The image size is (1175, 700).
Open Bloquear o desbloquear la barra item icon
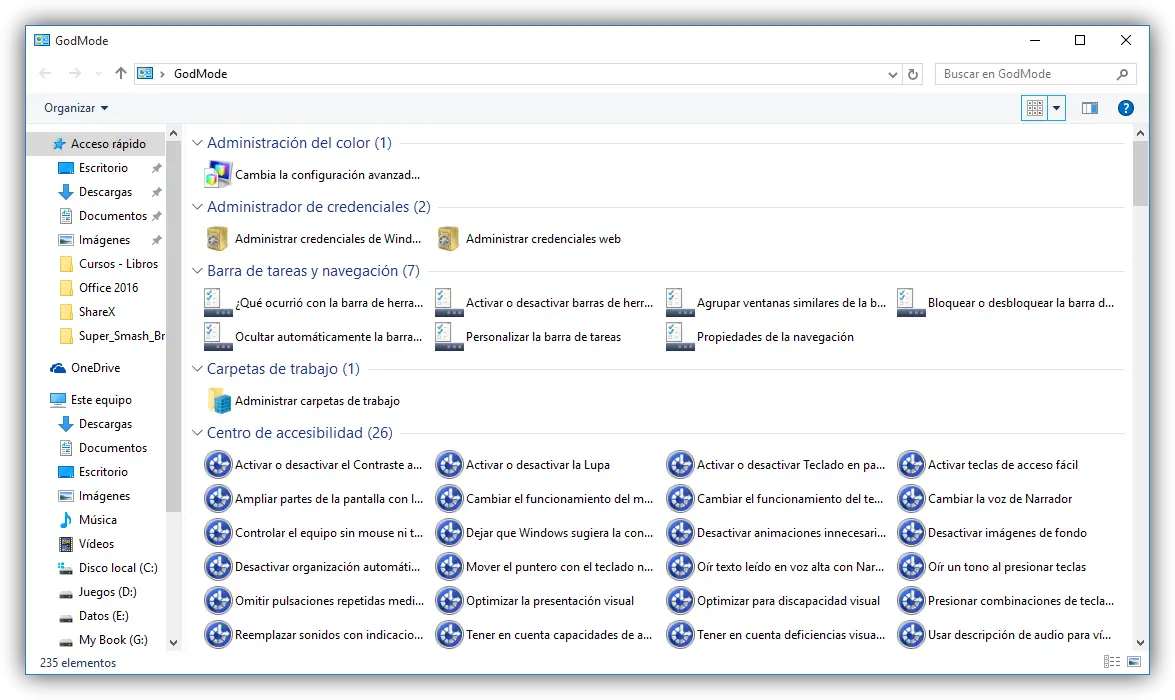910,303
